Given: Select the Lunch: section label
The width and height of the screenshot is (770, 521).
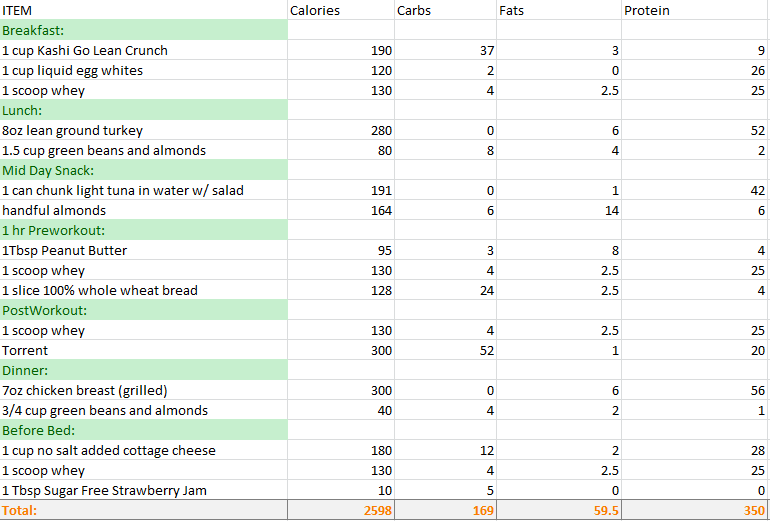Looking at the screenshot, I should click(144, 111).
